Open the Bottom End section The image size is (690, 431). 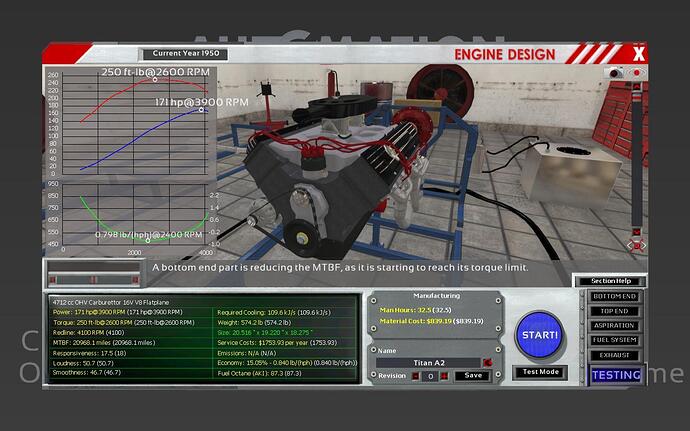pyautogui.click(x=613, y=297)
